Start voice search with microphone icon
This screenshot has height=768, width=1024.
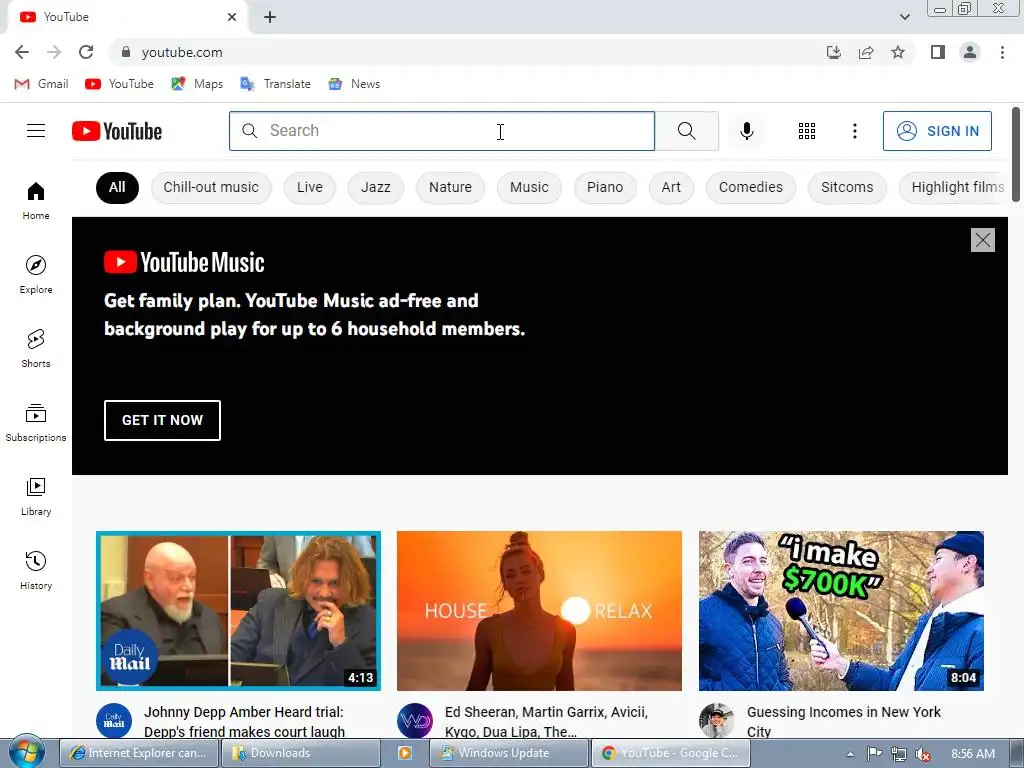point(746,131)
